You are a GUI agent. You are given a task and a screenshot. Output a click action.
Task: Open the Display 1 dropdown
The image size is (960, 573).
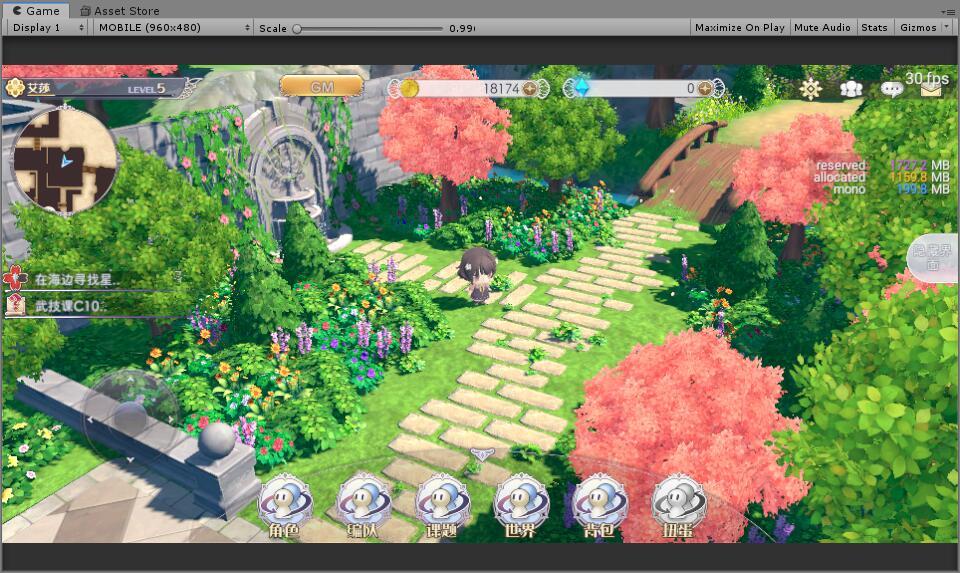point(48,28)
